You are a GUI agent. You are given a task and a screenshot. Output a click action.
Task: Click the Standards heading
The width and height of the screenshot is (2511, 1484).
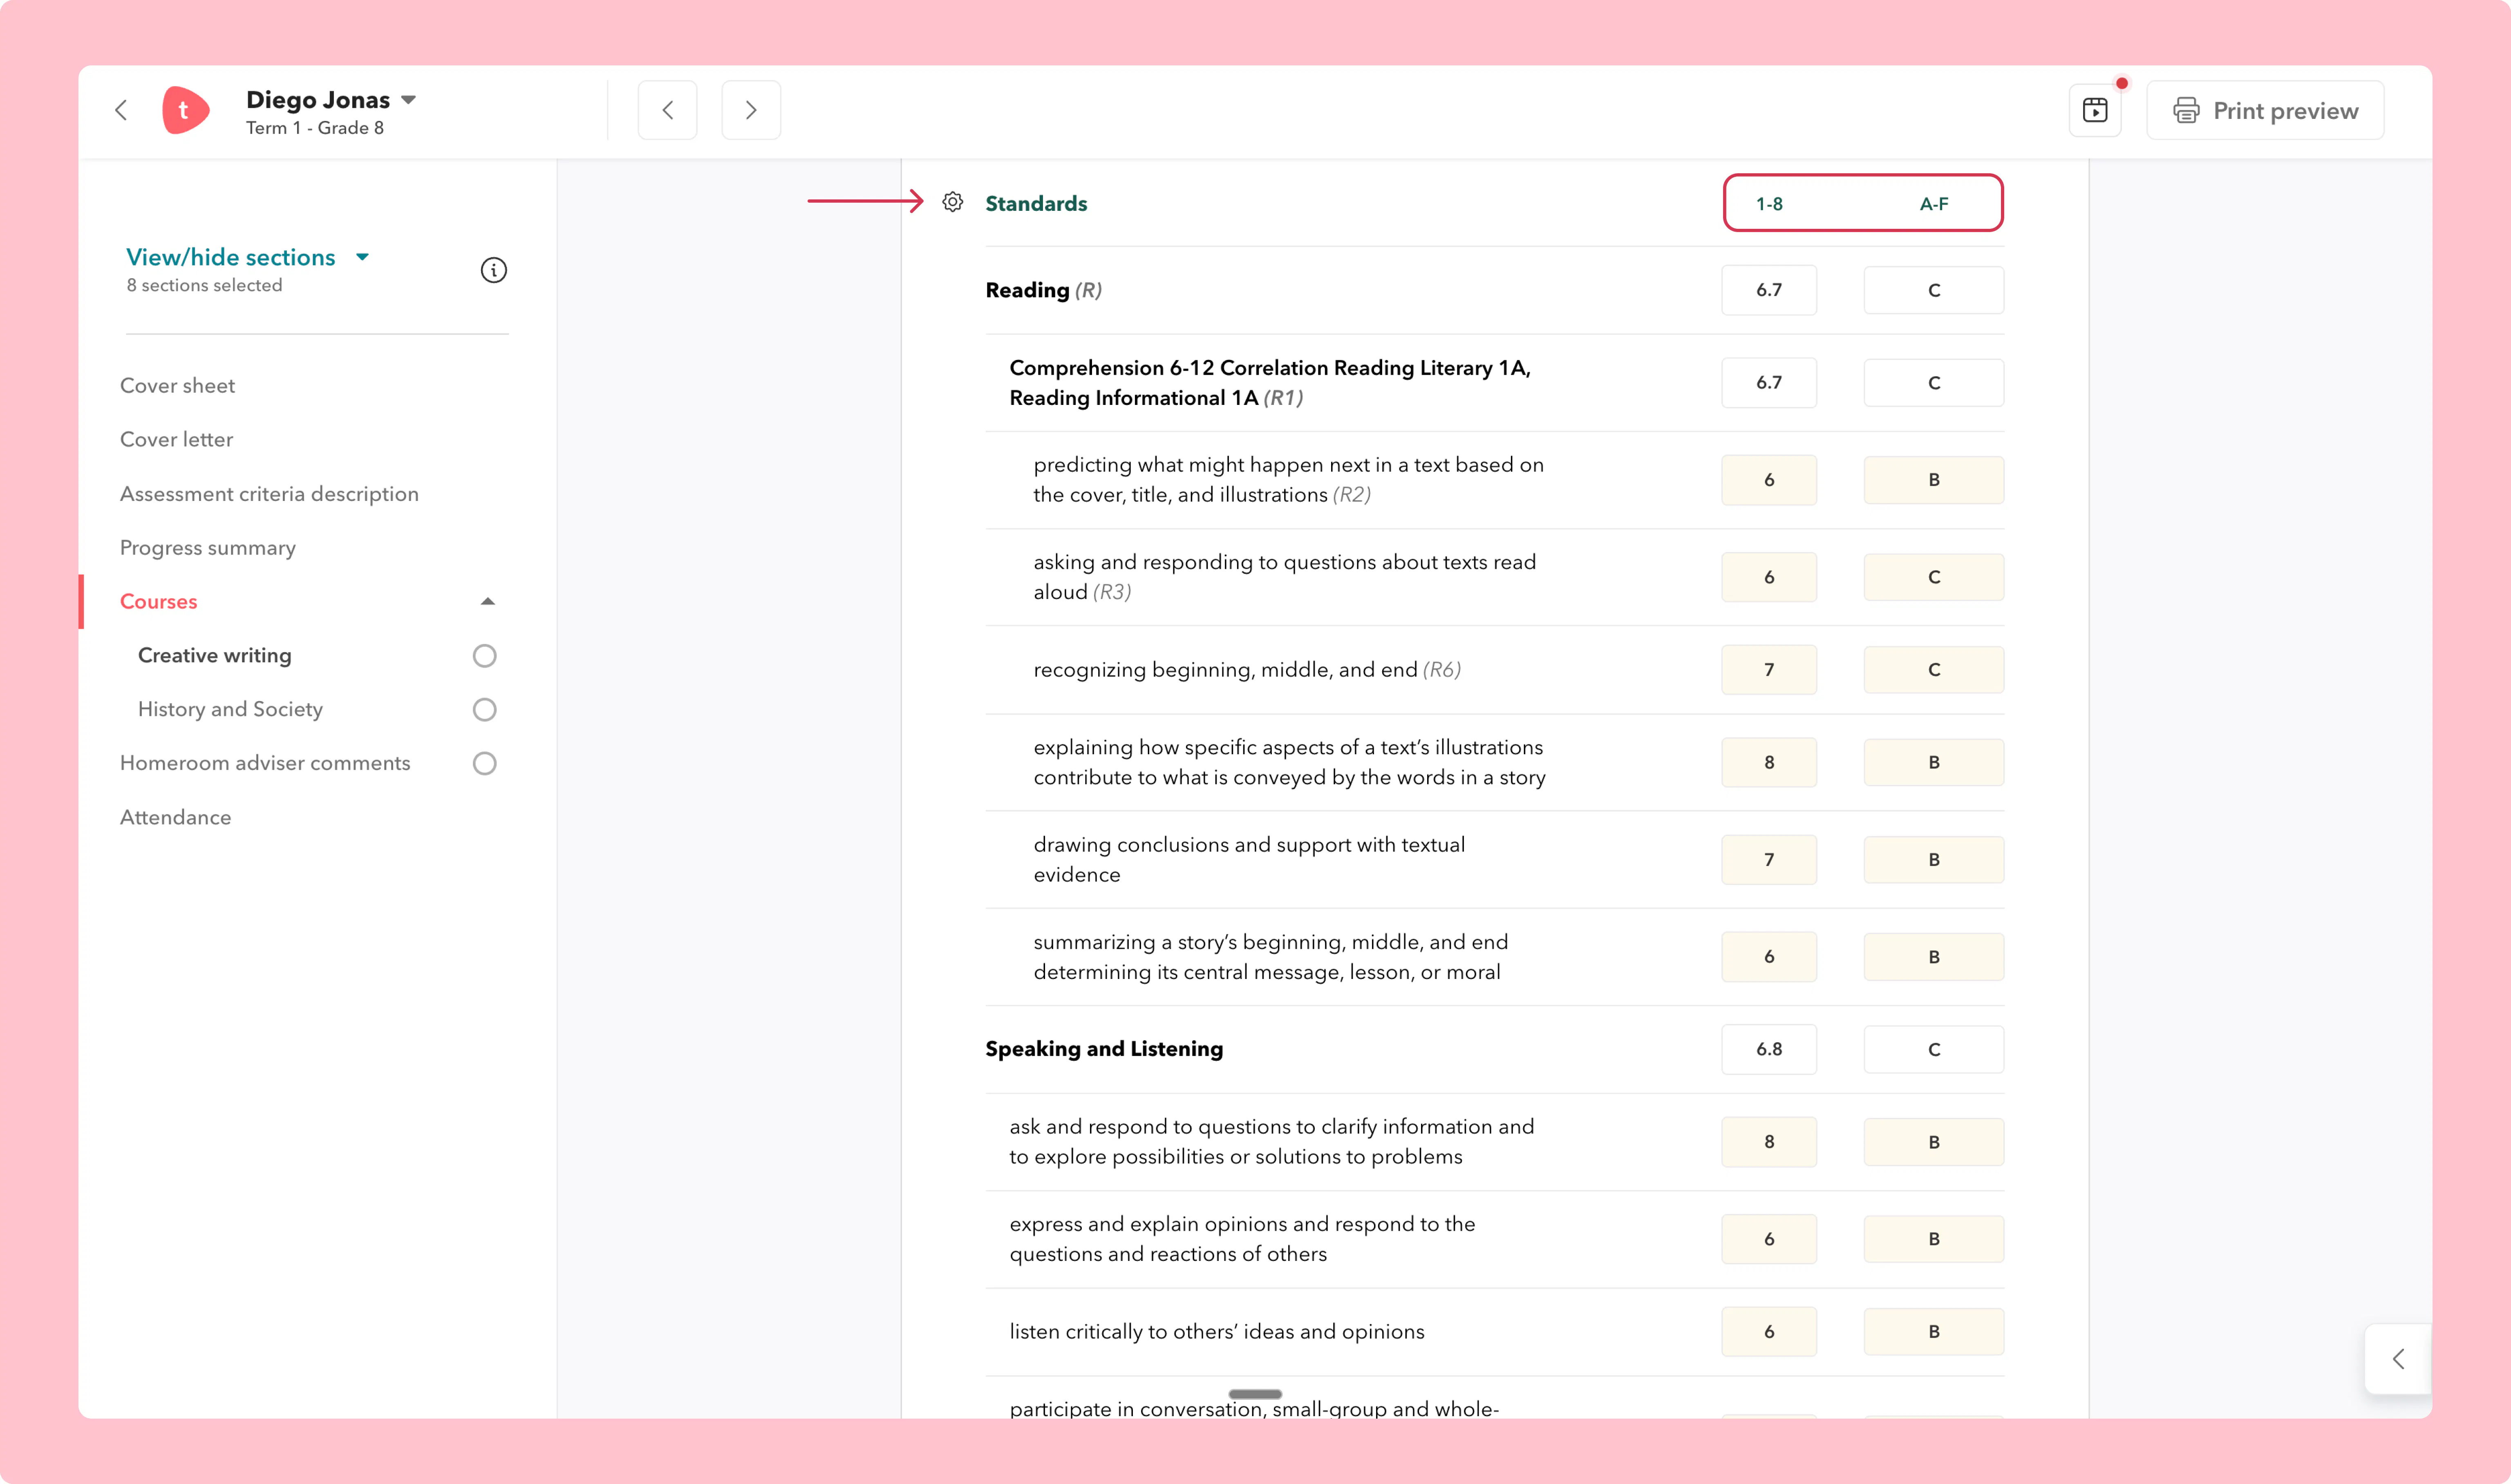coord(1036,203)
